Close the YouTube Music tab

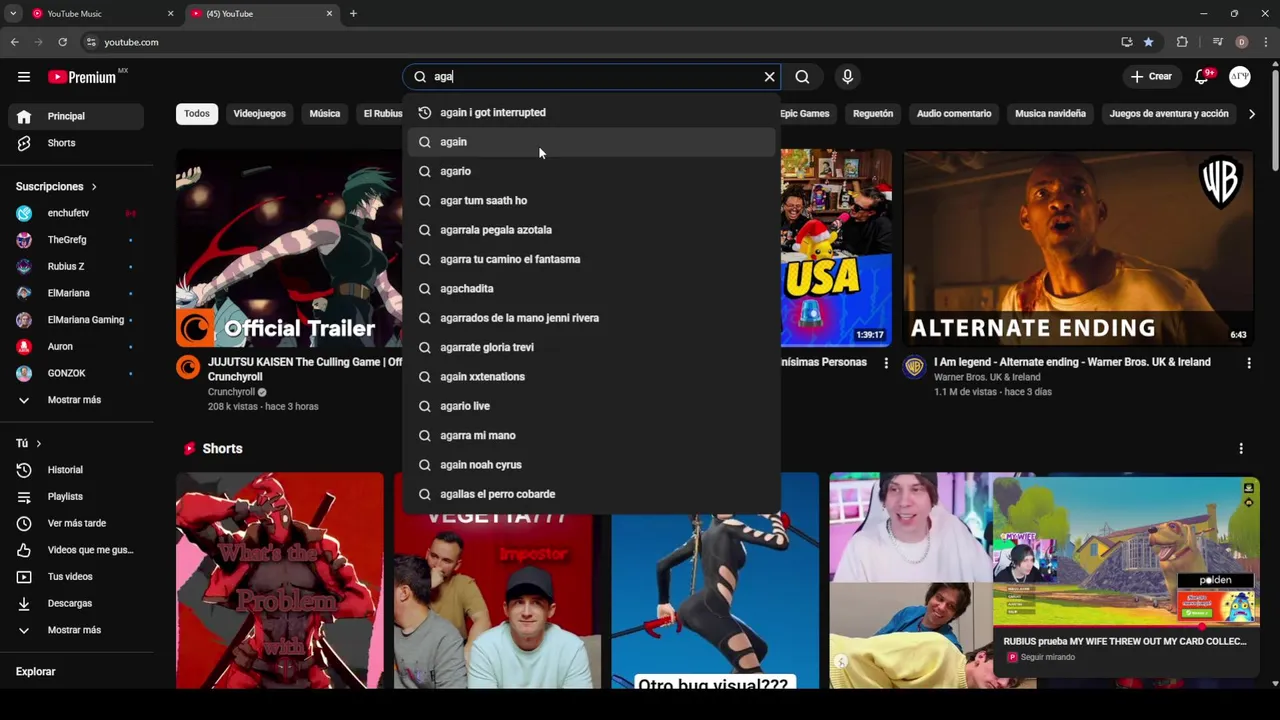tap(170, 14)
